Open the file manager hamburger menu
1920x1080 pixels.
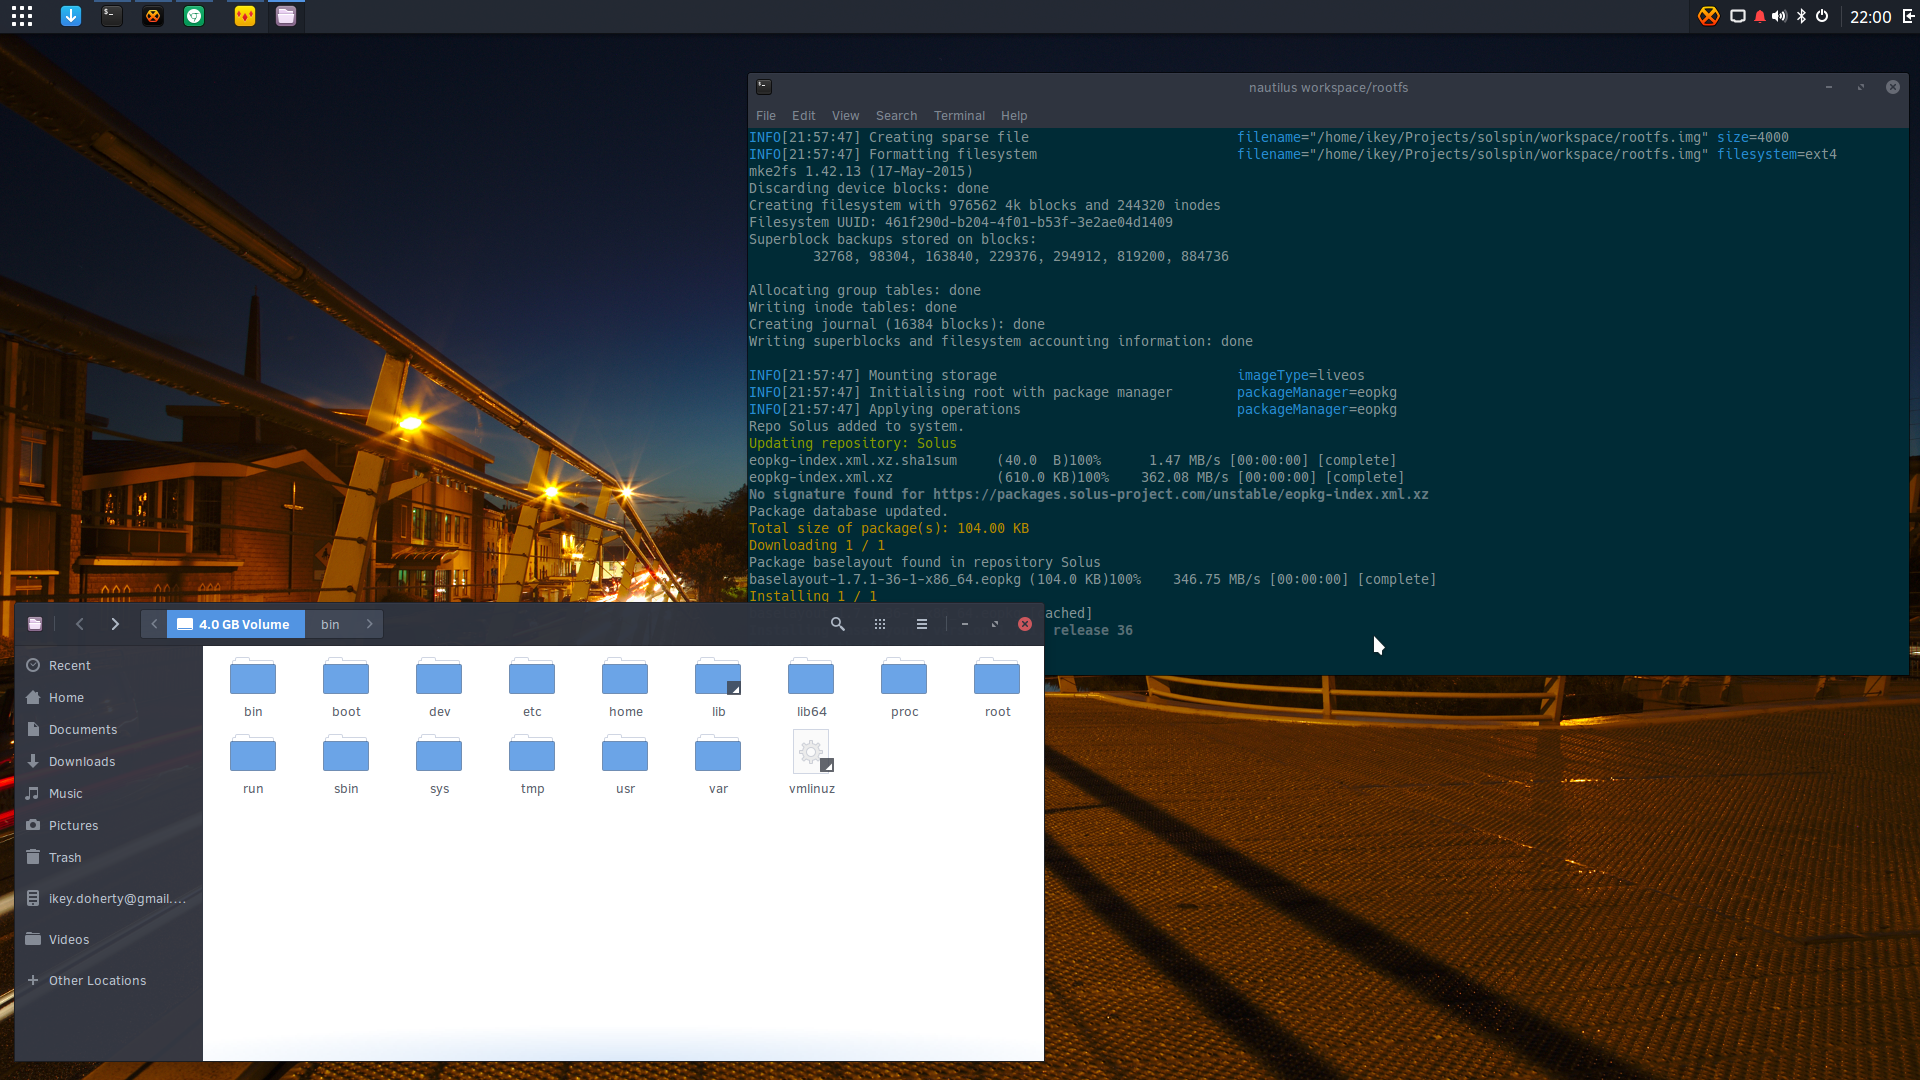[922, 624]
